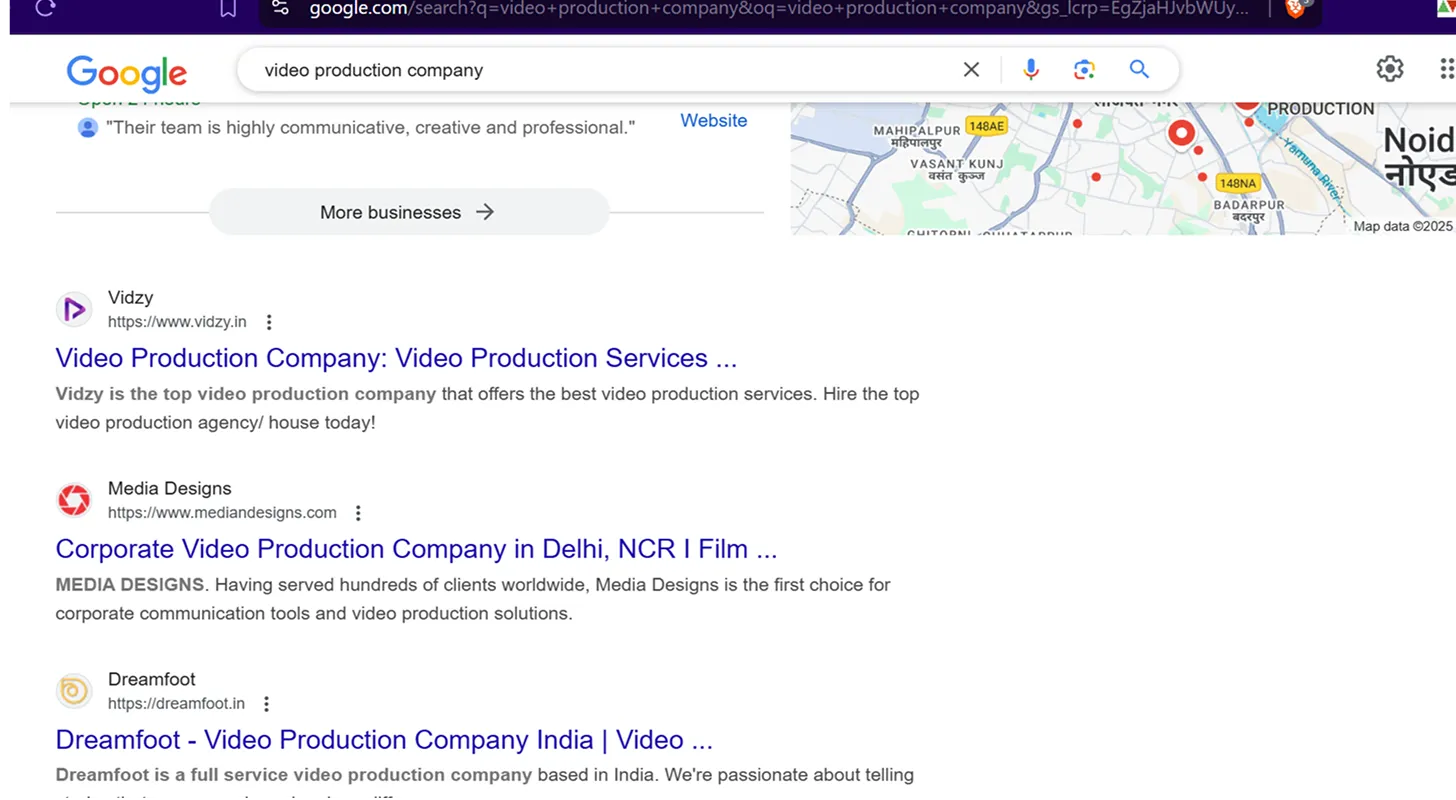Open the Google apps grid
The height and width of the screenshot is (800, 1456).
point(1446,69)
